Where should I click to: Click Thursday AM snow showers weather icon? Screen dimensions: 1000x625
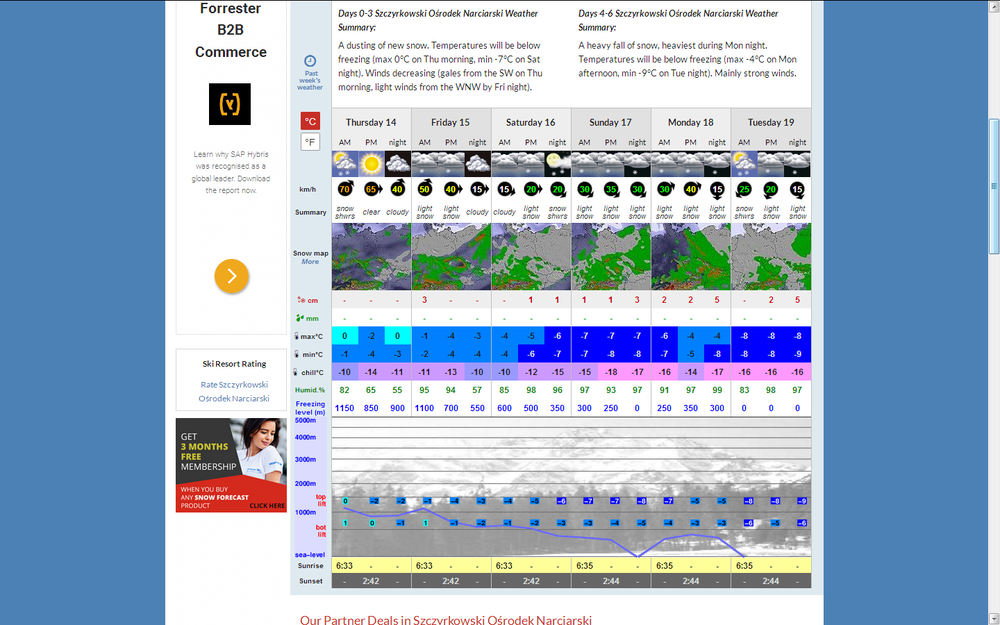click(x=345, y=164)
